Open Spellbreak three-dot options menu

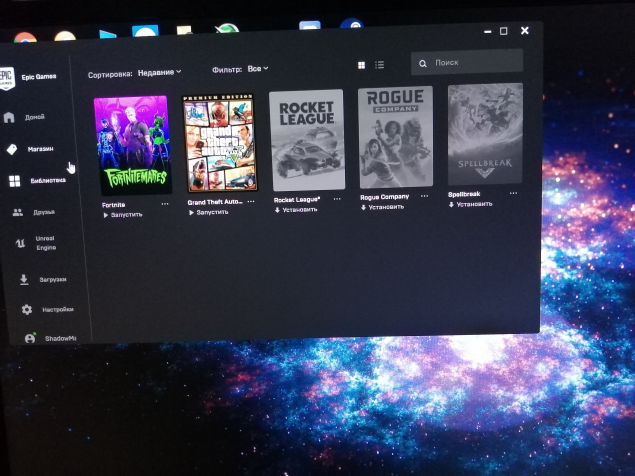point(514,193)
